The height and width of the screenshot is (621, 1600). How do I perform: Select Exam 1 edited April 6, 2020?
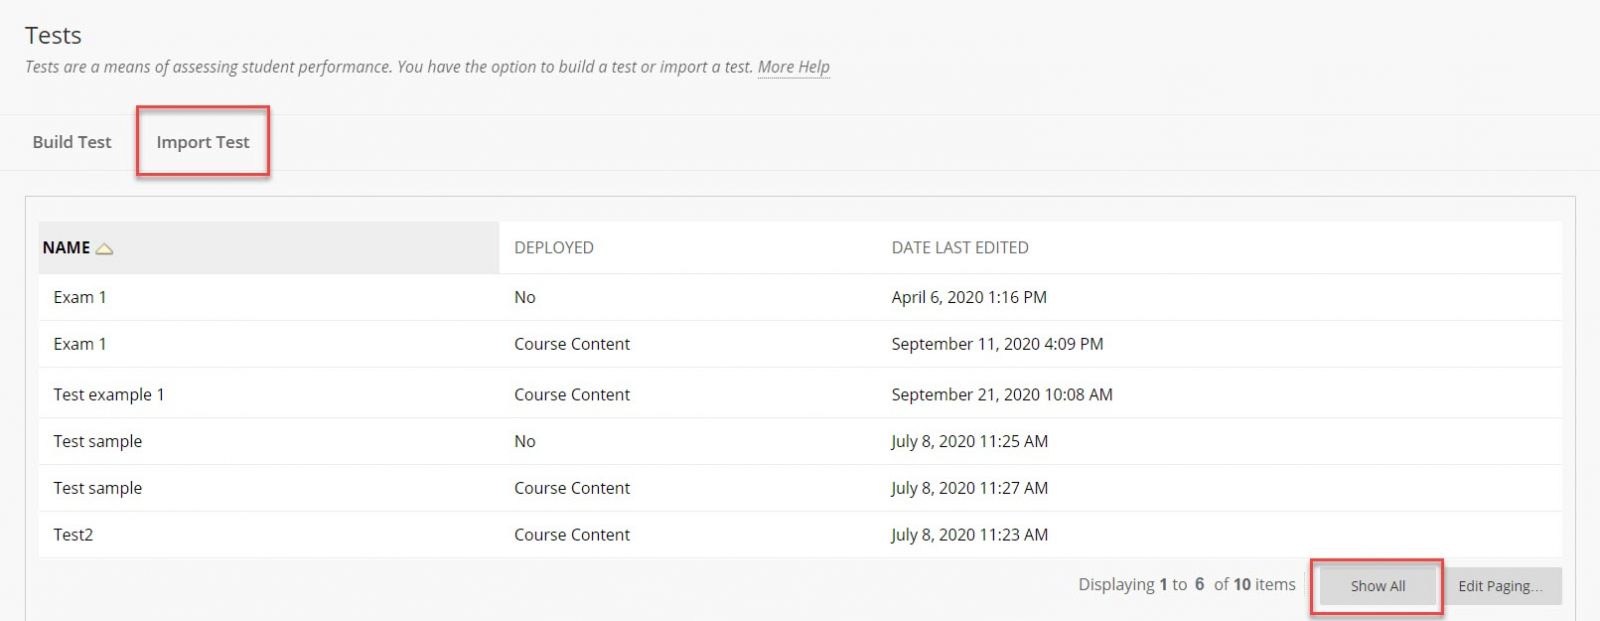coord(79,297)
